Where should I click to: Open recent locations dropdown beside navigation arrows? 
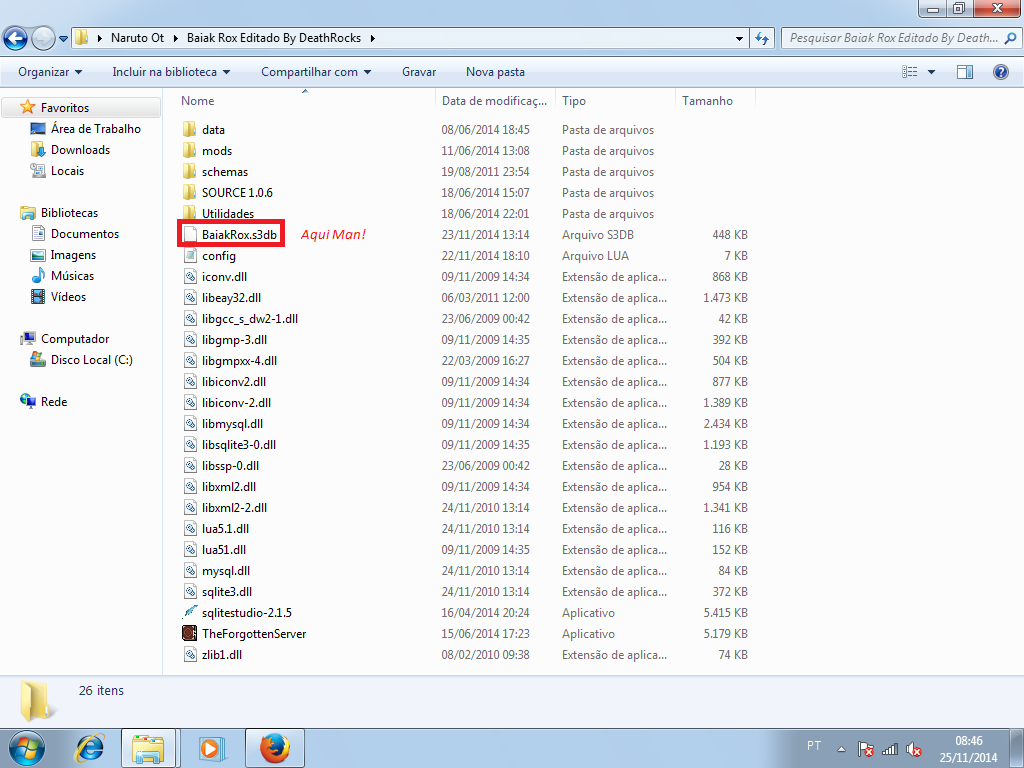pos(63,39)
